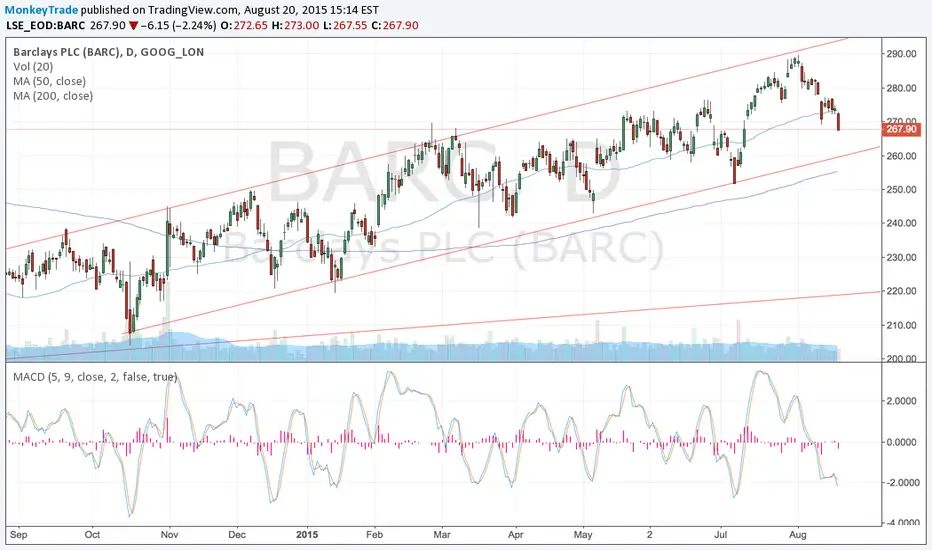Screen dimensions: 932x550
Task: Click the last red candlestick at 267.90
Action: [839, 121]
